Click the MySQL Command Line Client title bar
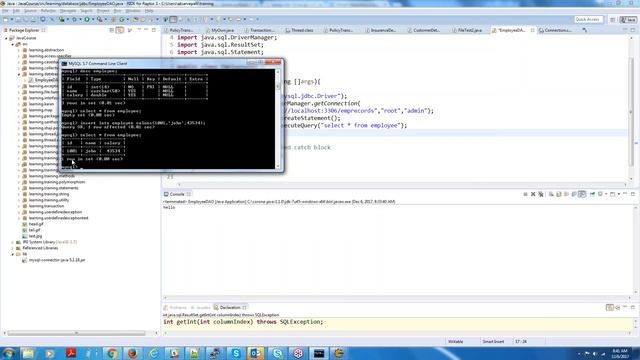The height and width of the screenshot is (360, 640). point(155,63)
